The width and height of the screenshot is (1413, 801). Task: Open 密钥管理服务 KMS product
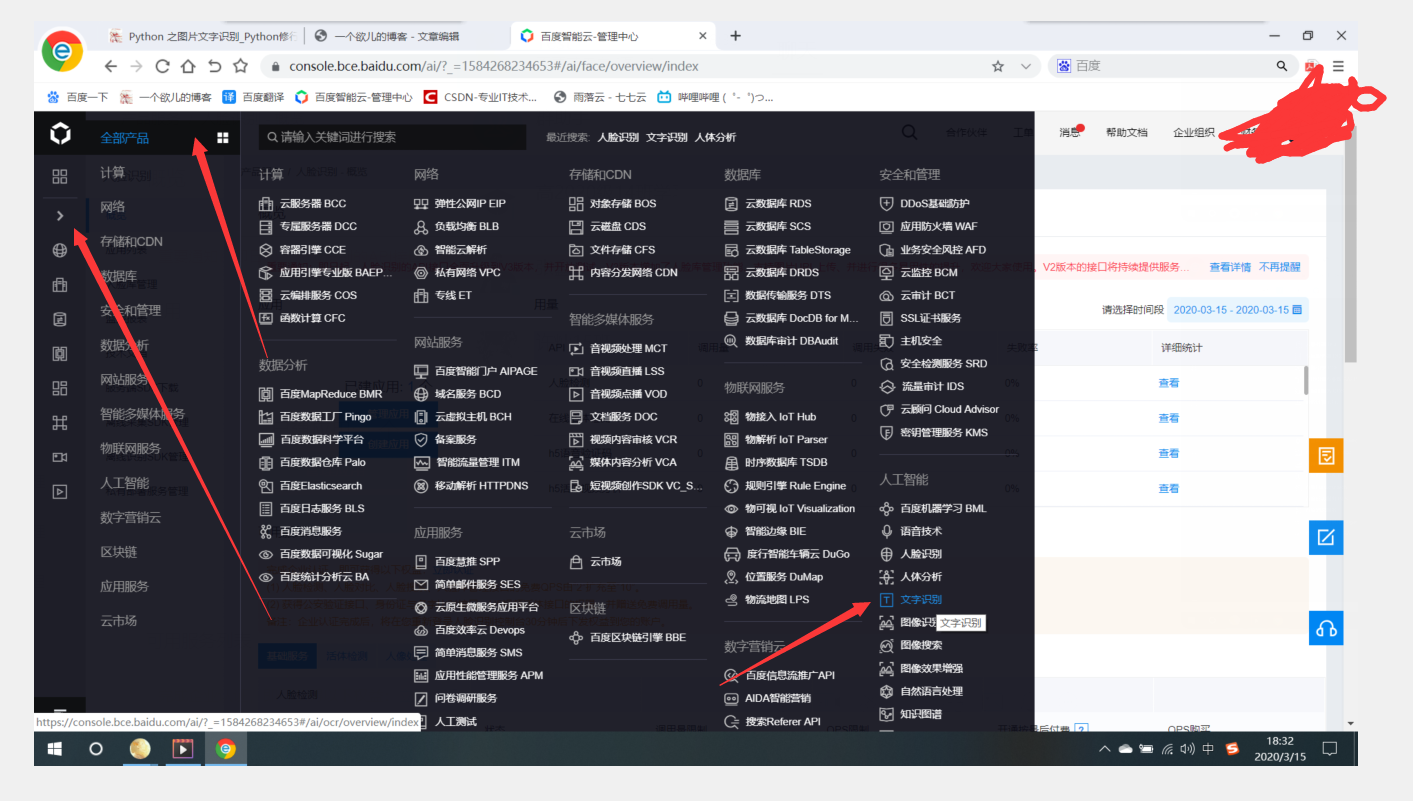click(x=944, y=432)
